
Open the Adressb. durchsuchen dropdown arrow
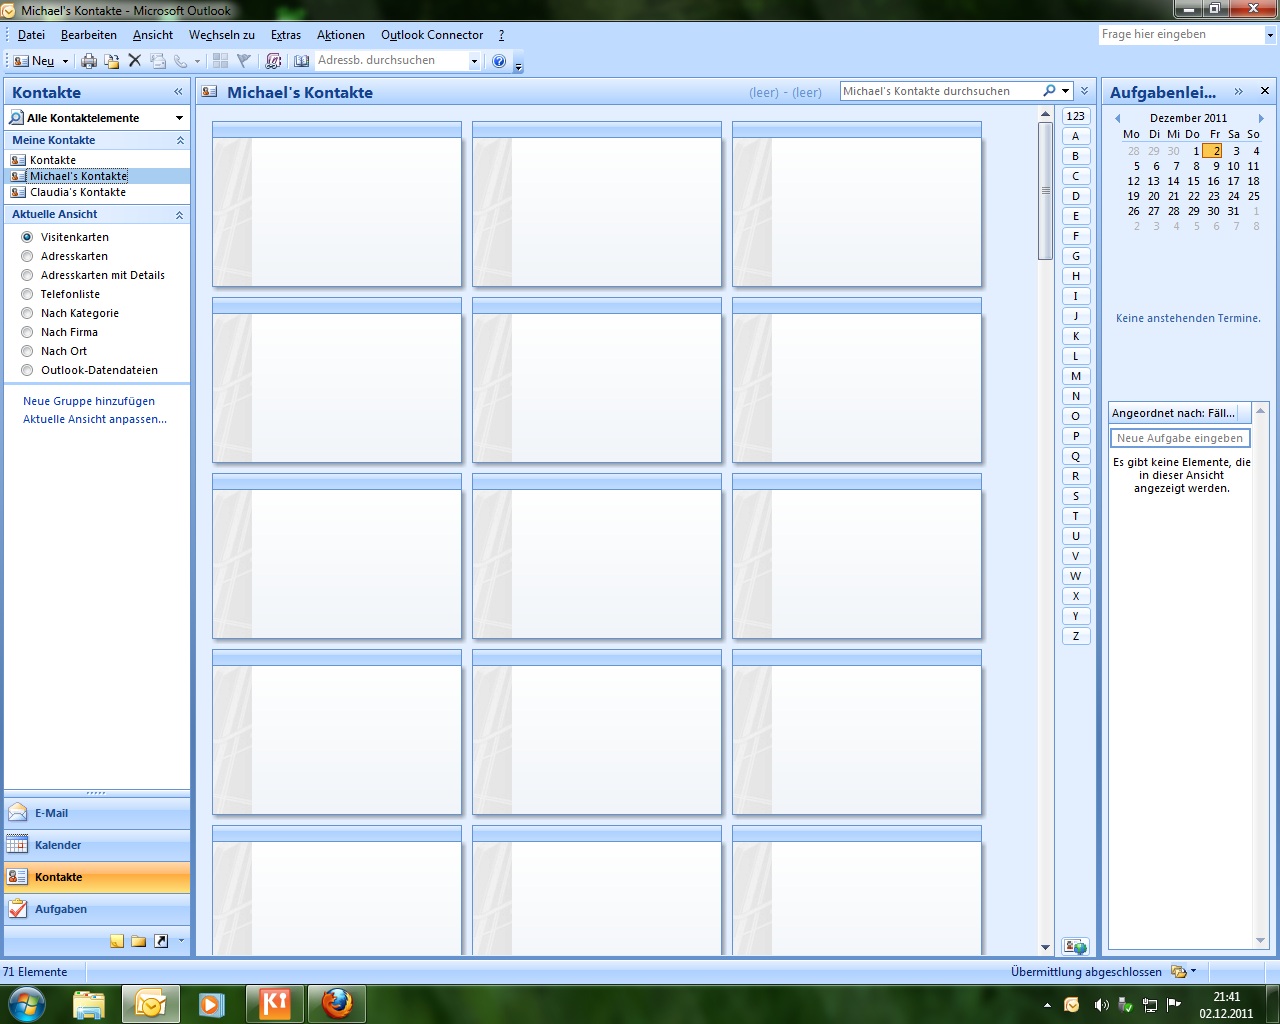pos(474,61)
